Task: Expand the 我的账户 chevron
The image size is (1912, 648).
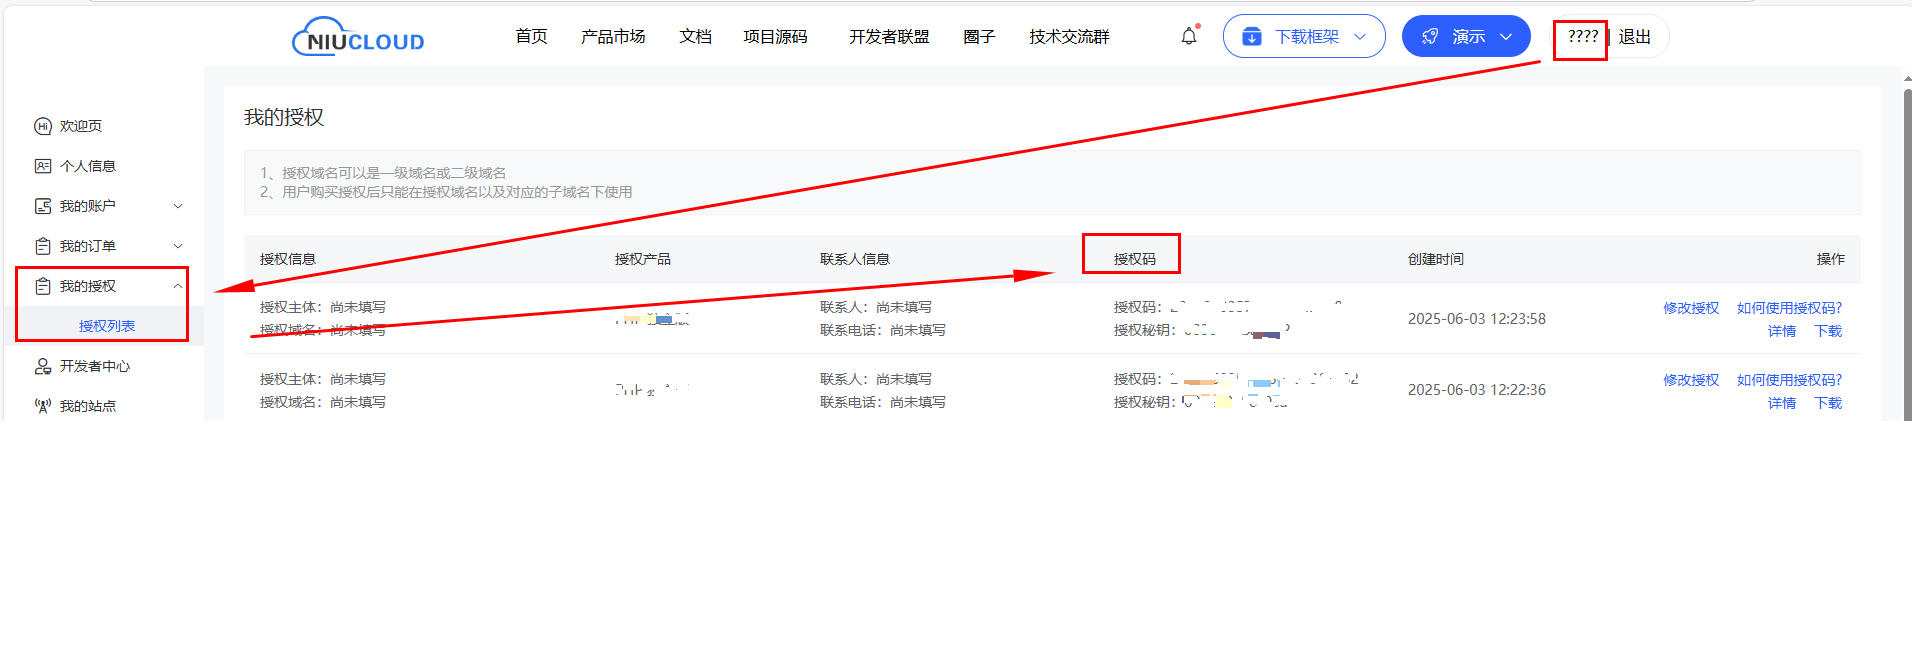Action: pyautogui.click(x=178, y=206)
